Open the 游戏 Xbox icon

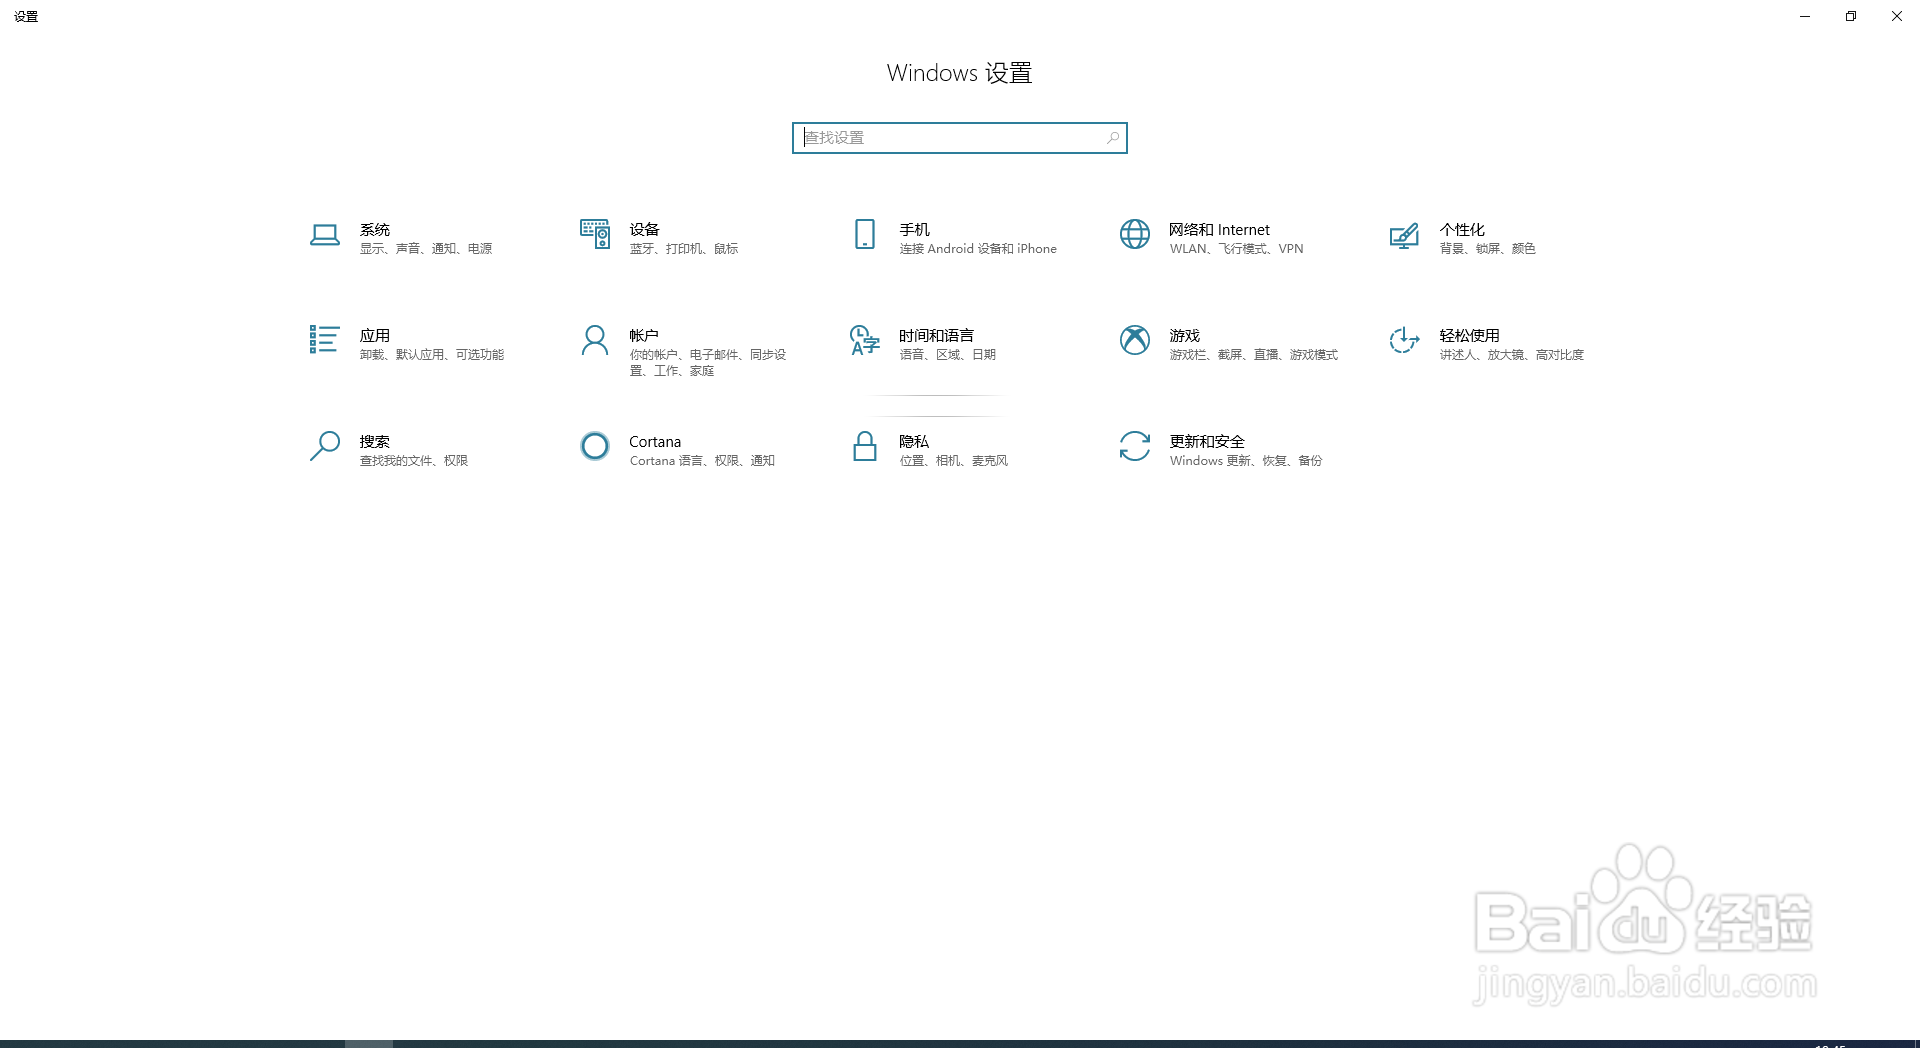pos(1135,340)
